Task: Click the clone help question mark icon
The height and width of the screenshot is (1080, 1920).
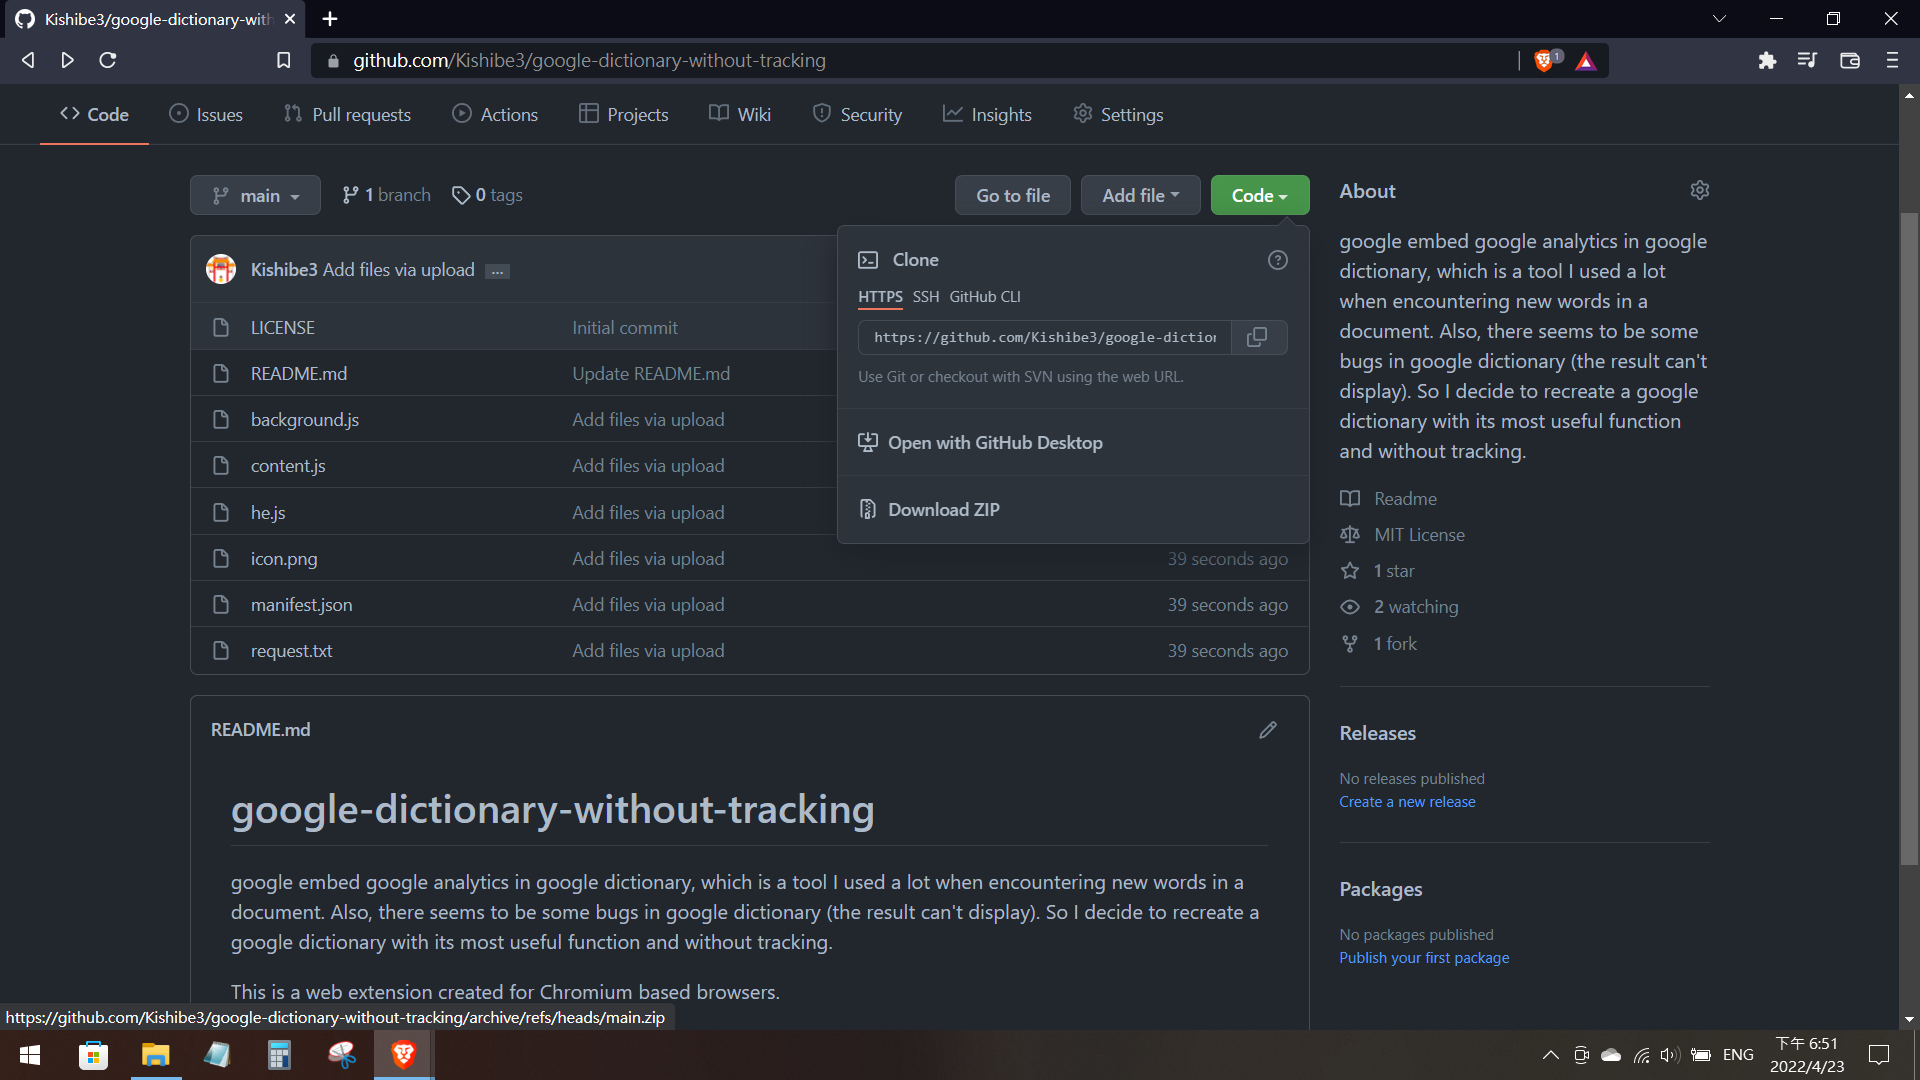Action: point(1277,260)
